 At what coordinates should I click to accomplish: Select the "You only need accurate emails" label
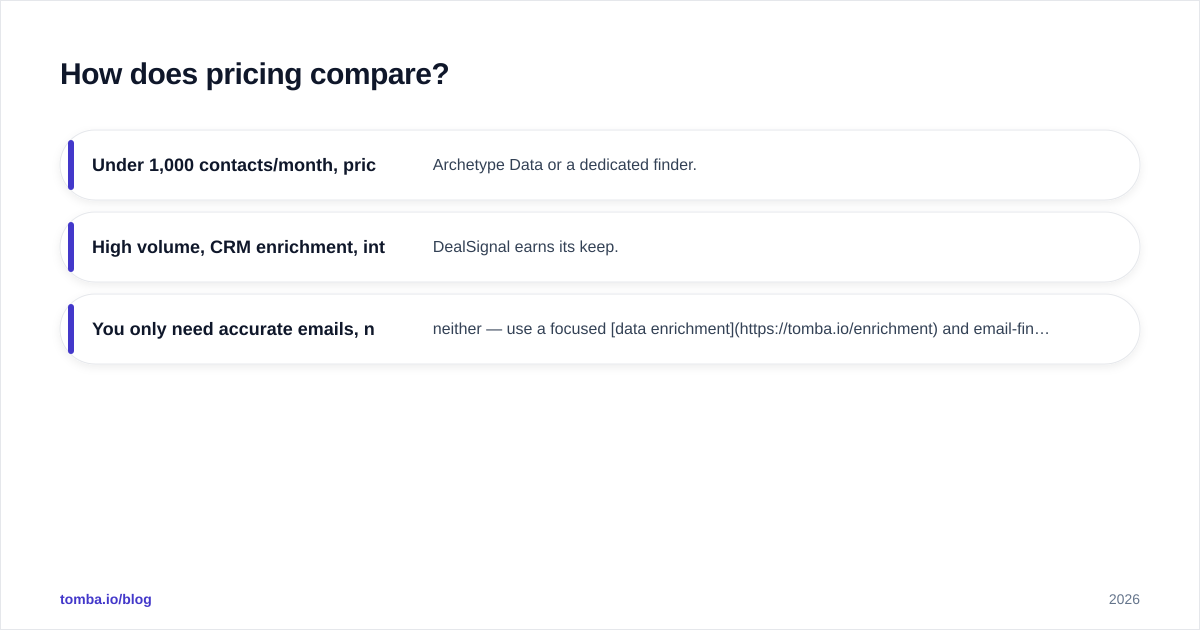pyautogui.click(x=233, y=329)
